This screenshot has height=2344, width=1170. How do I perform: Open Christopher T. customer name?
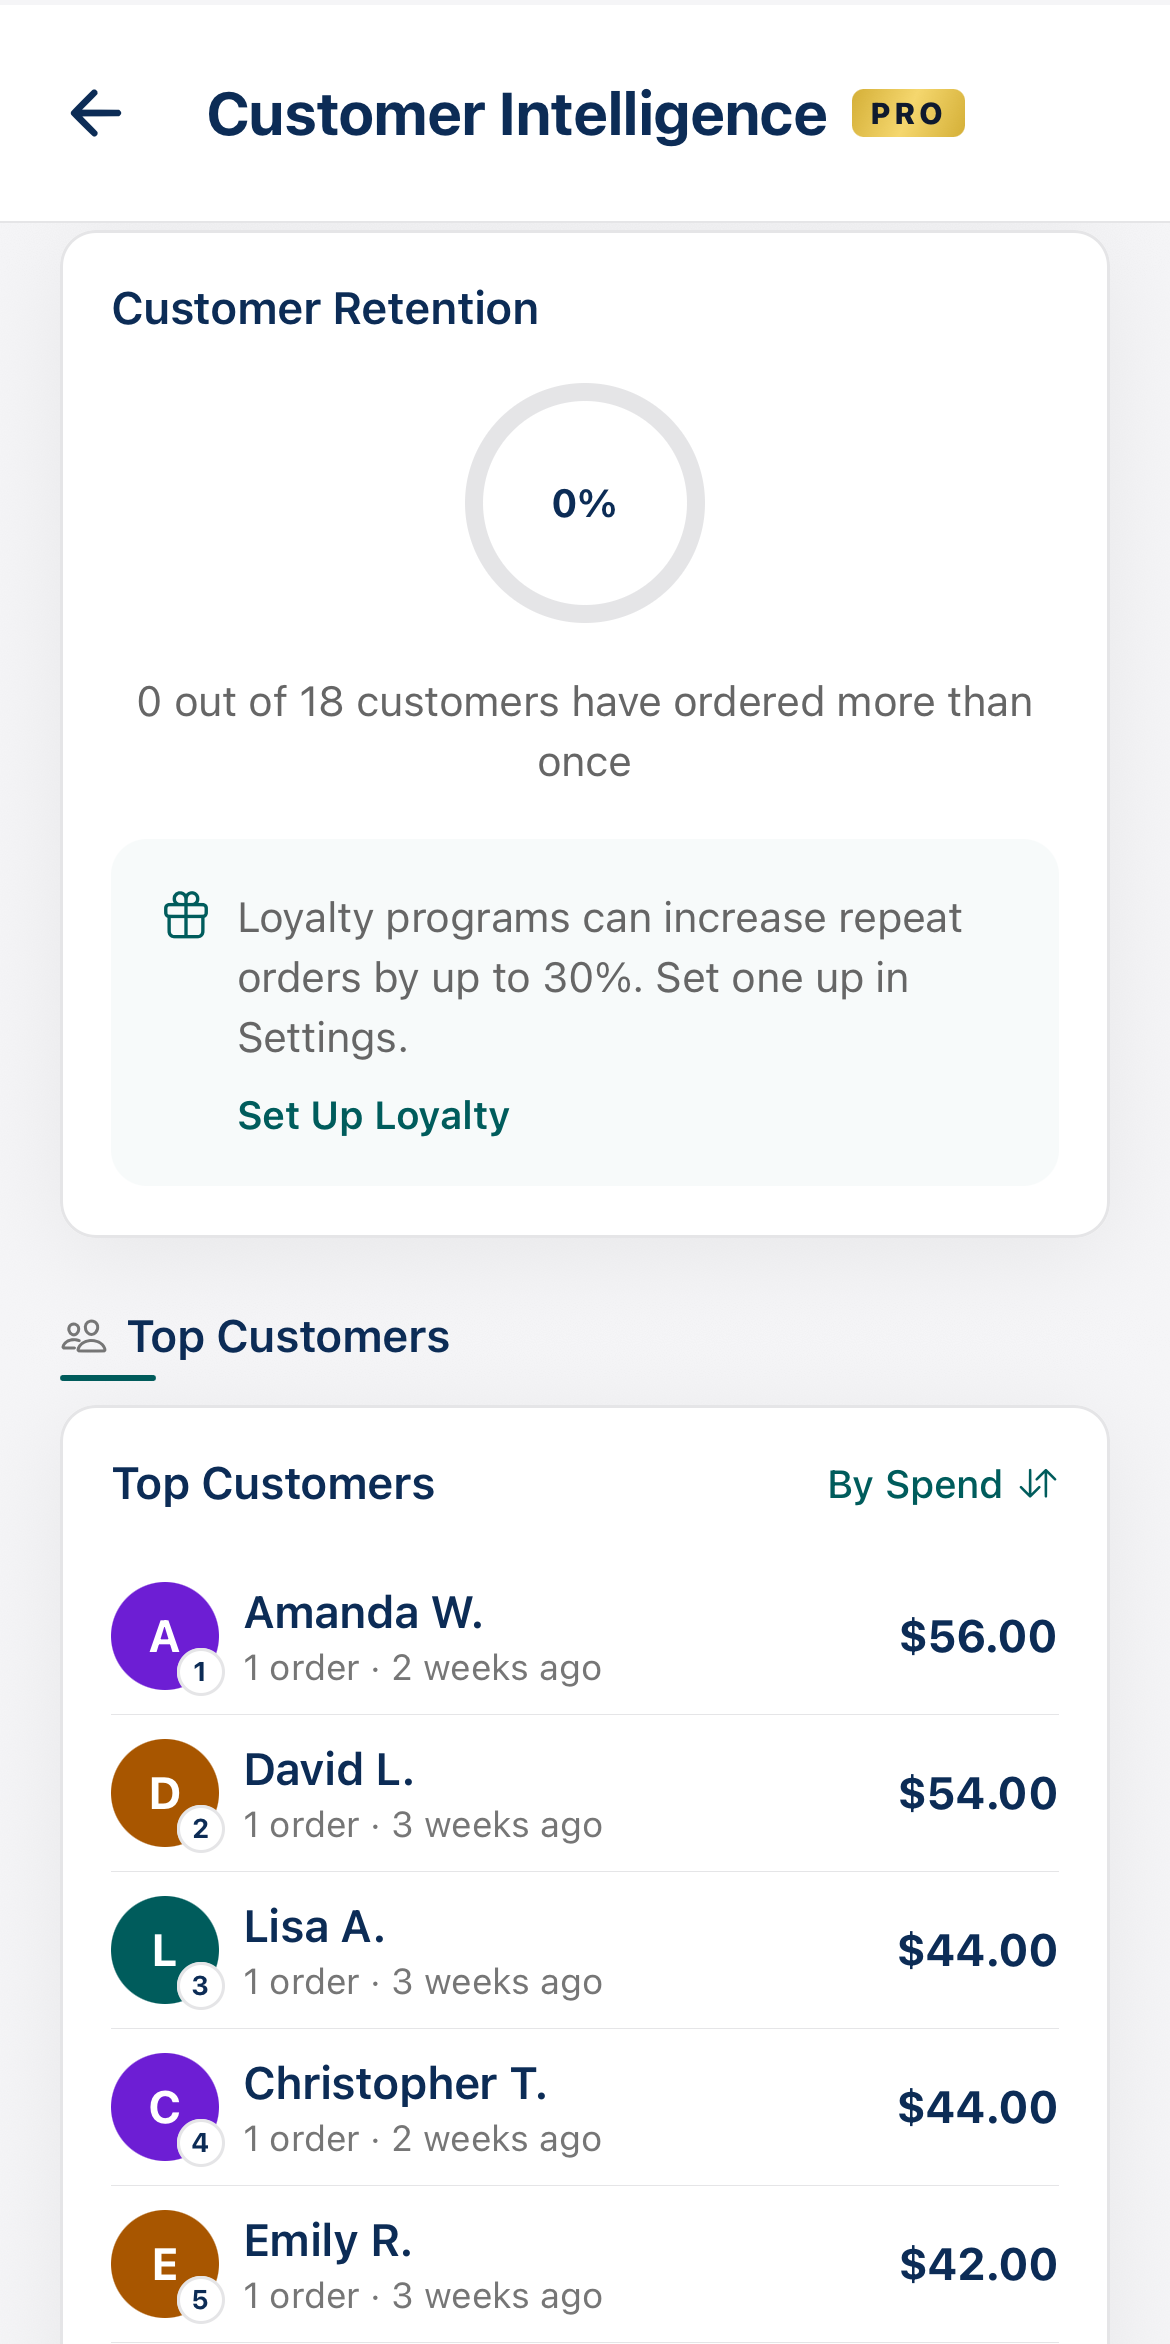[x=396, y=2085]
